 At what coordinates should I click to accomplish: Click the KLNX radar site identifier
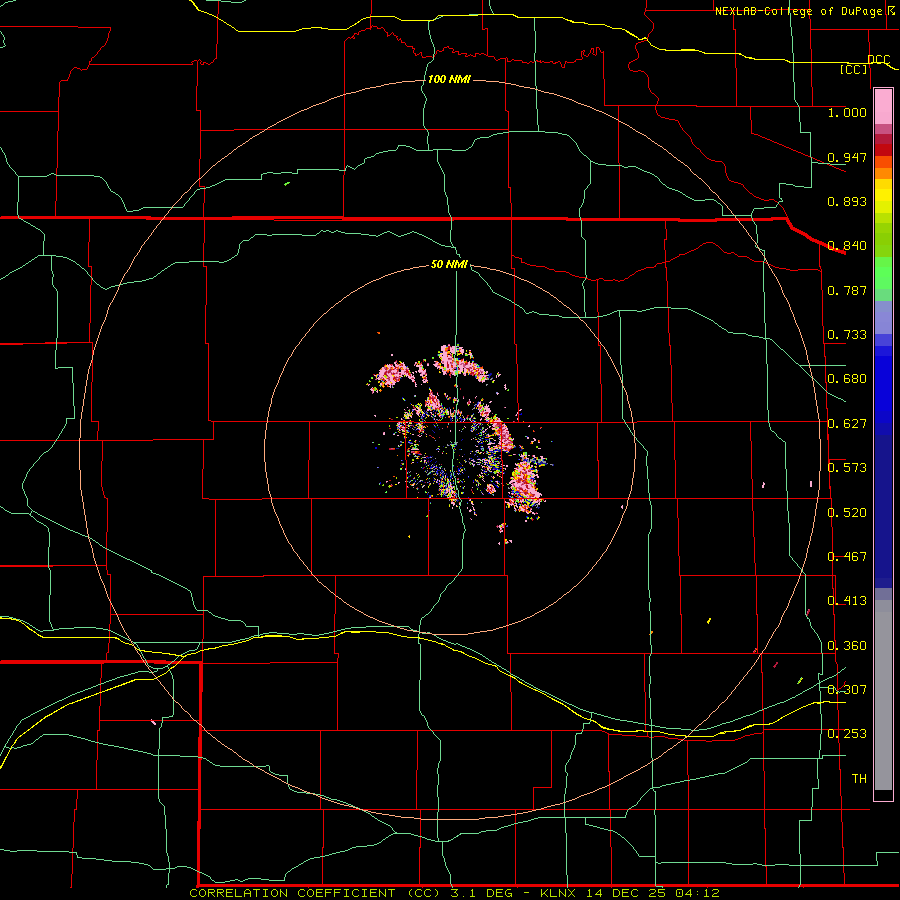tap(560, 893)
